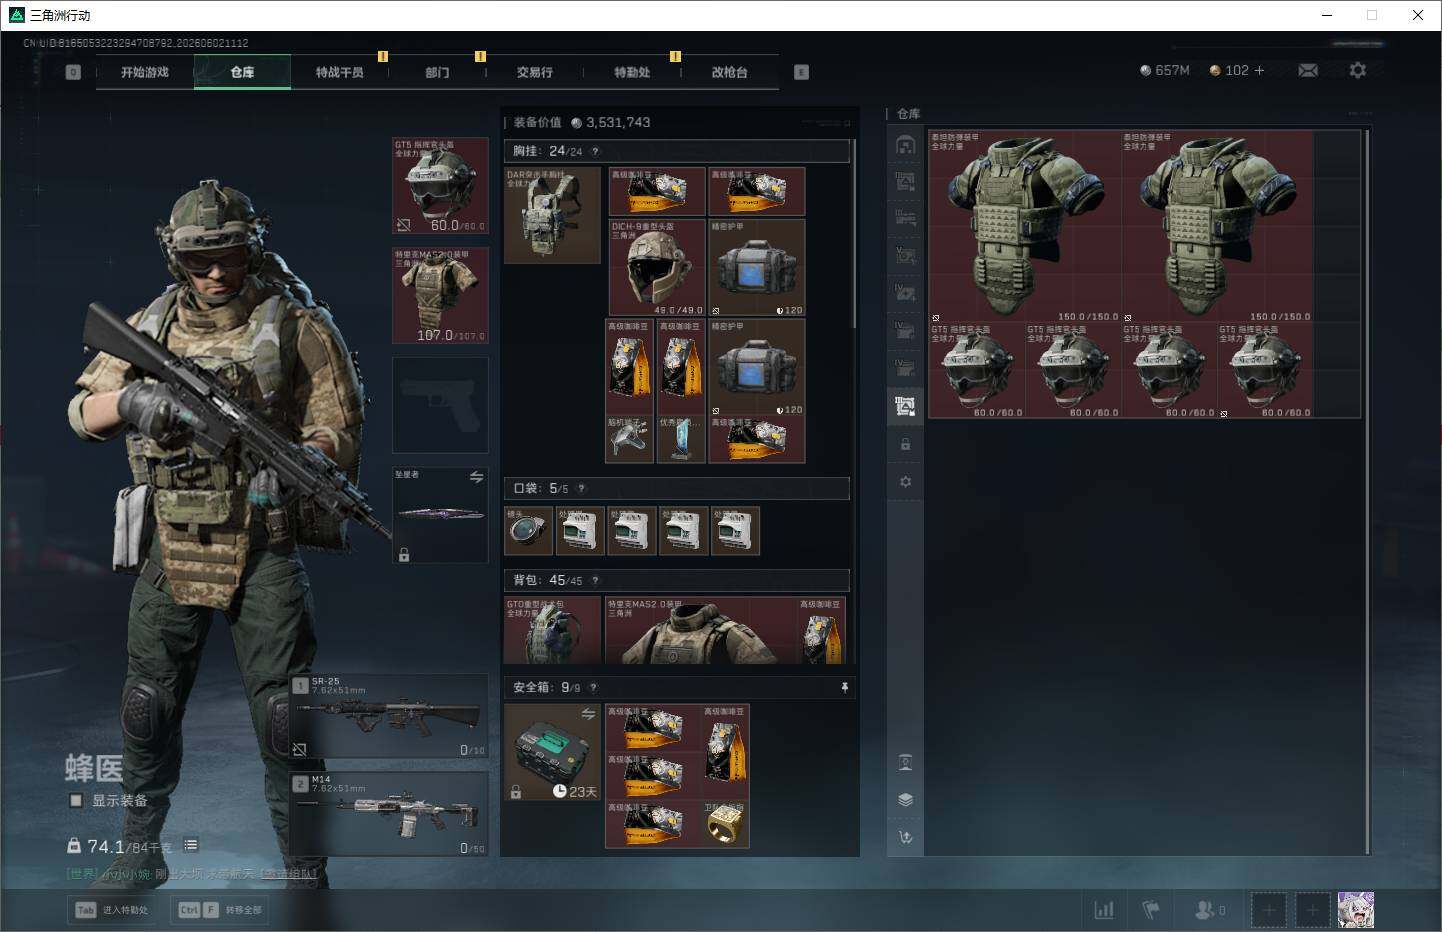Open the warehouse sidebar gear icon
This screenshot has height=932, width=1442.
pyautogui.click(x=905, y=482)
